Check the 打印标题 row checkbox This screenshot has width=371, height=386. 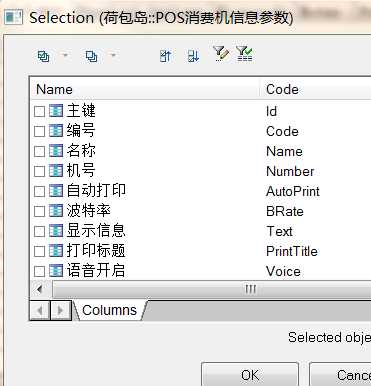pos(39,251)
